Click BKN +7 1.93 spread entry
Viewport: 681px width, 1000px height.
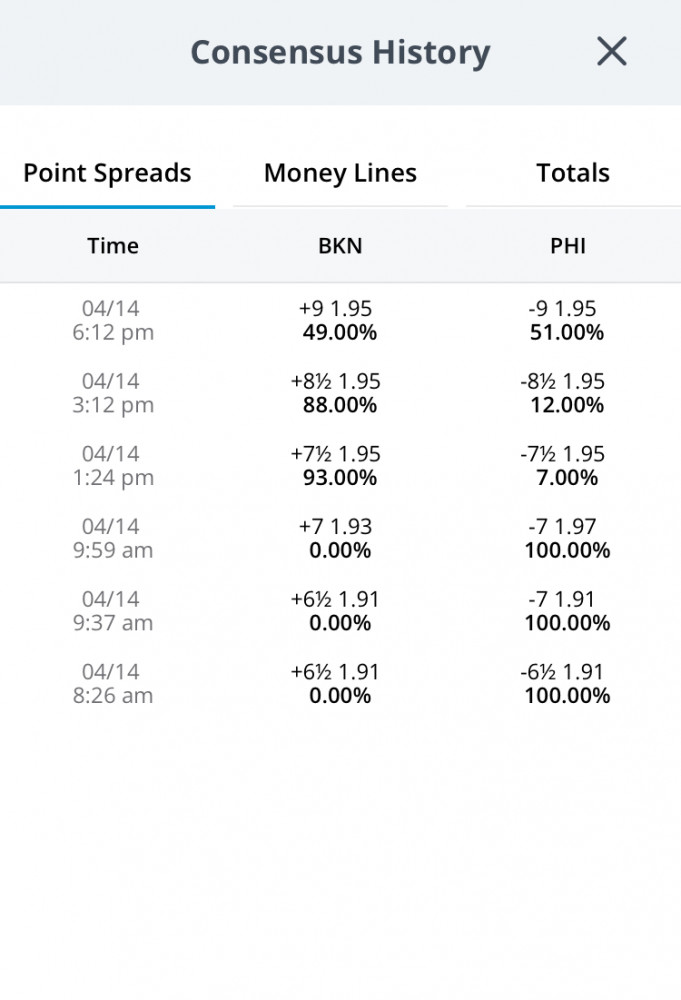tap(335, 527)
